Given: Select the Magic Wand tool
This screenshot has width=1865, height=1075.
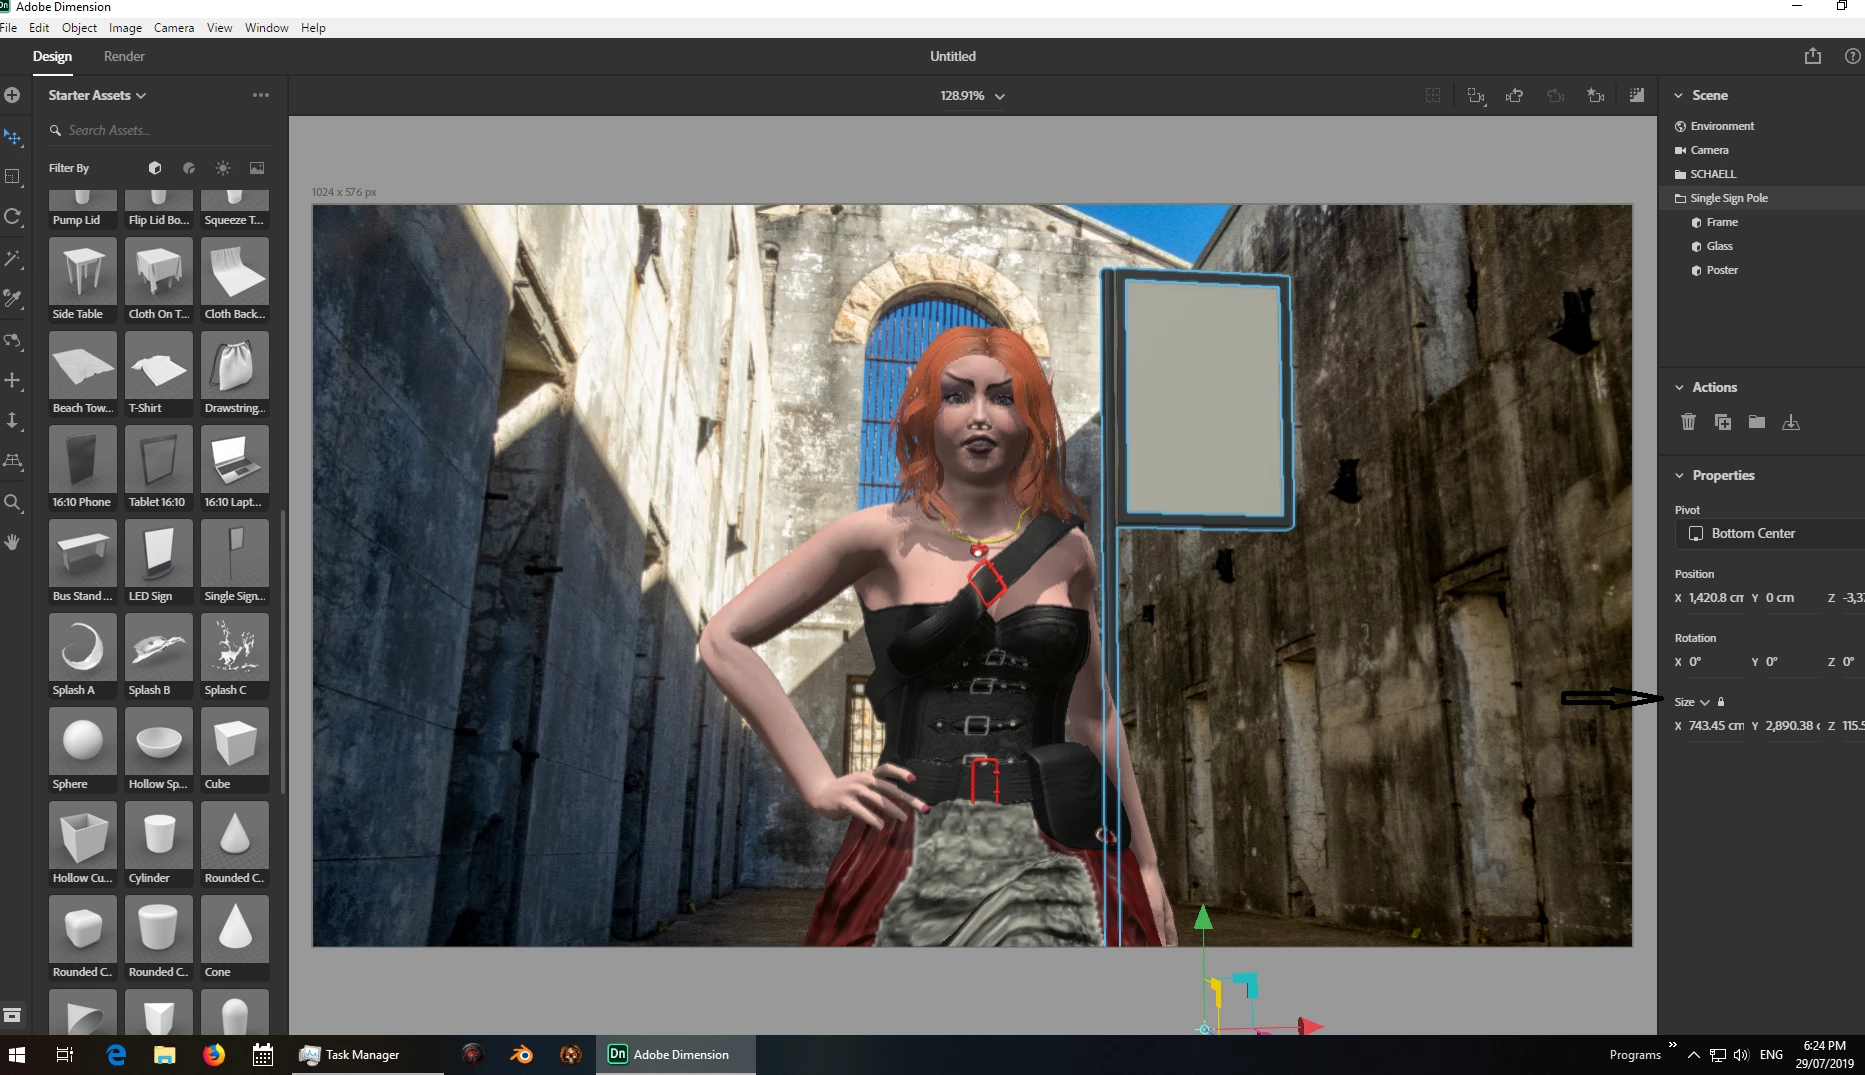Looking at the screenshot, I should click(13, 258).
